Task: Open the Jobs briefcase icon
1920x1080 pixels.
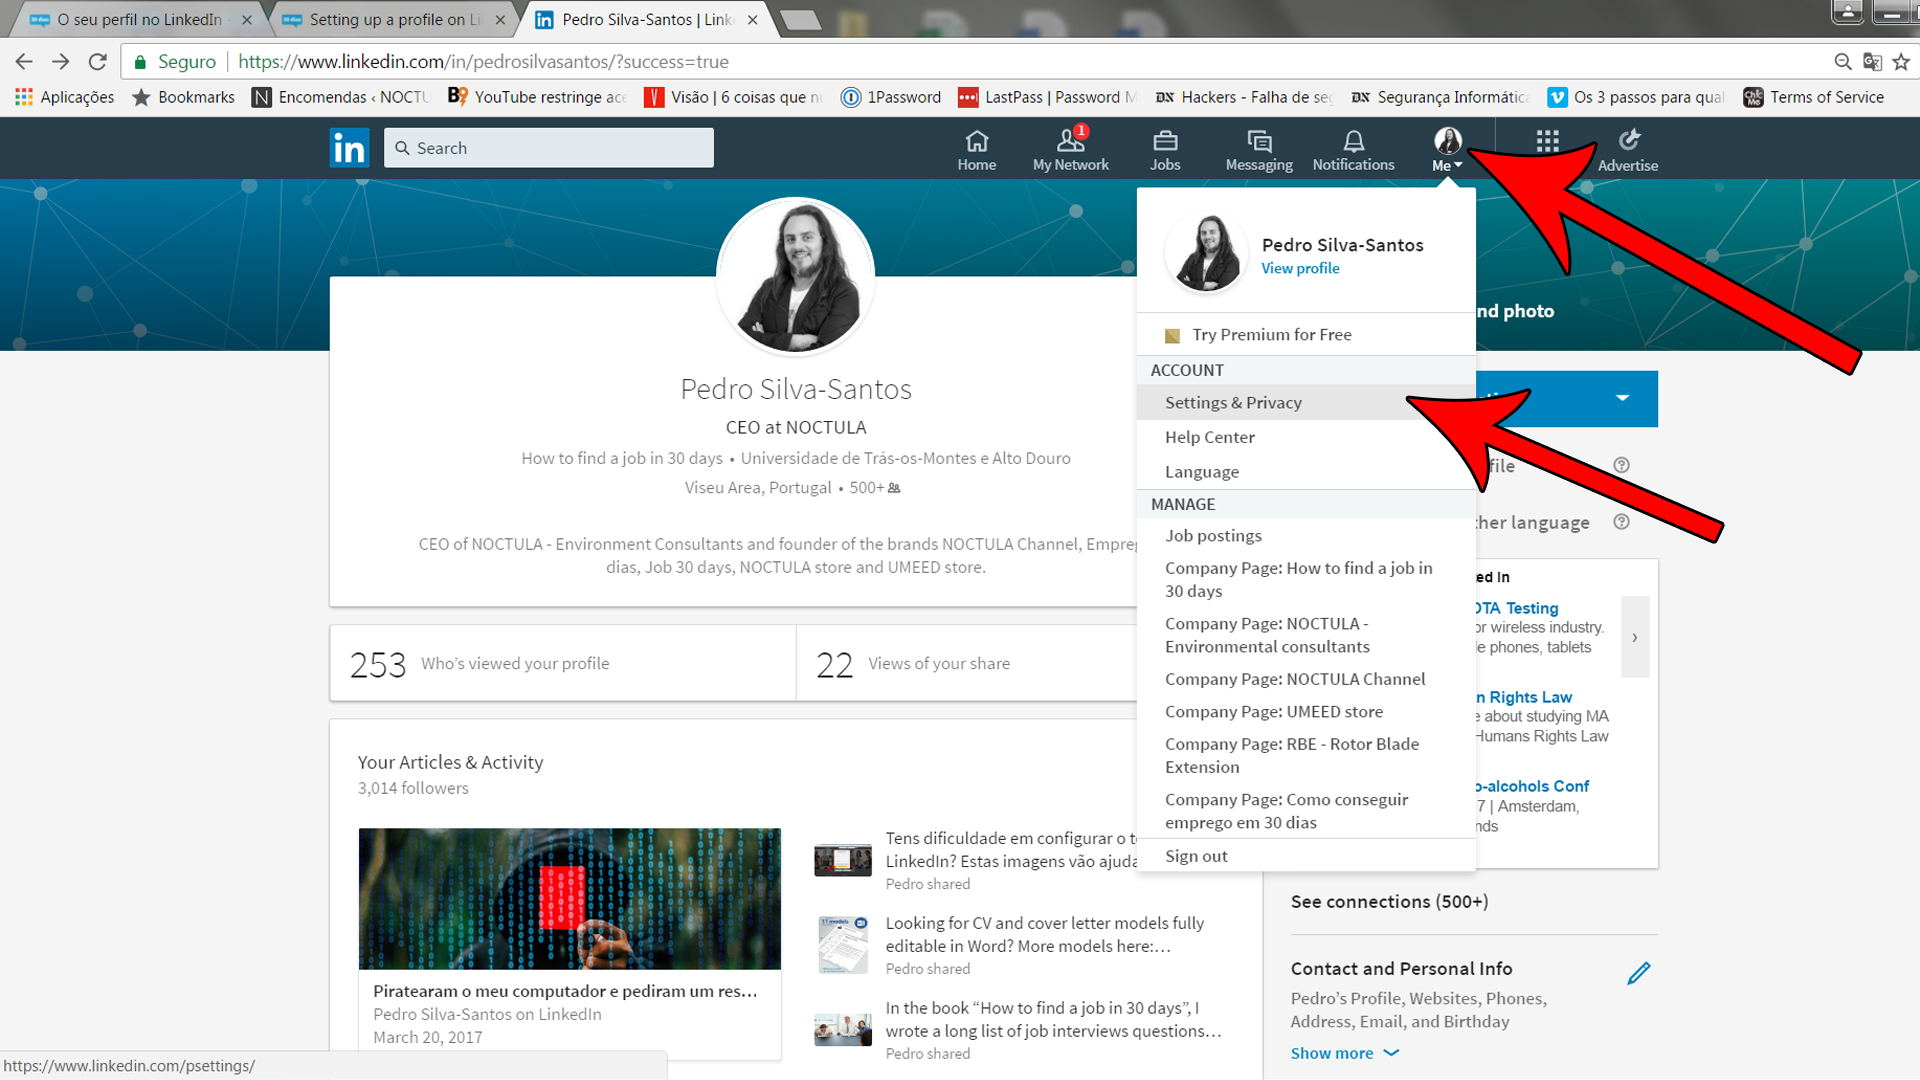Action: (x=1165, y=150)
